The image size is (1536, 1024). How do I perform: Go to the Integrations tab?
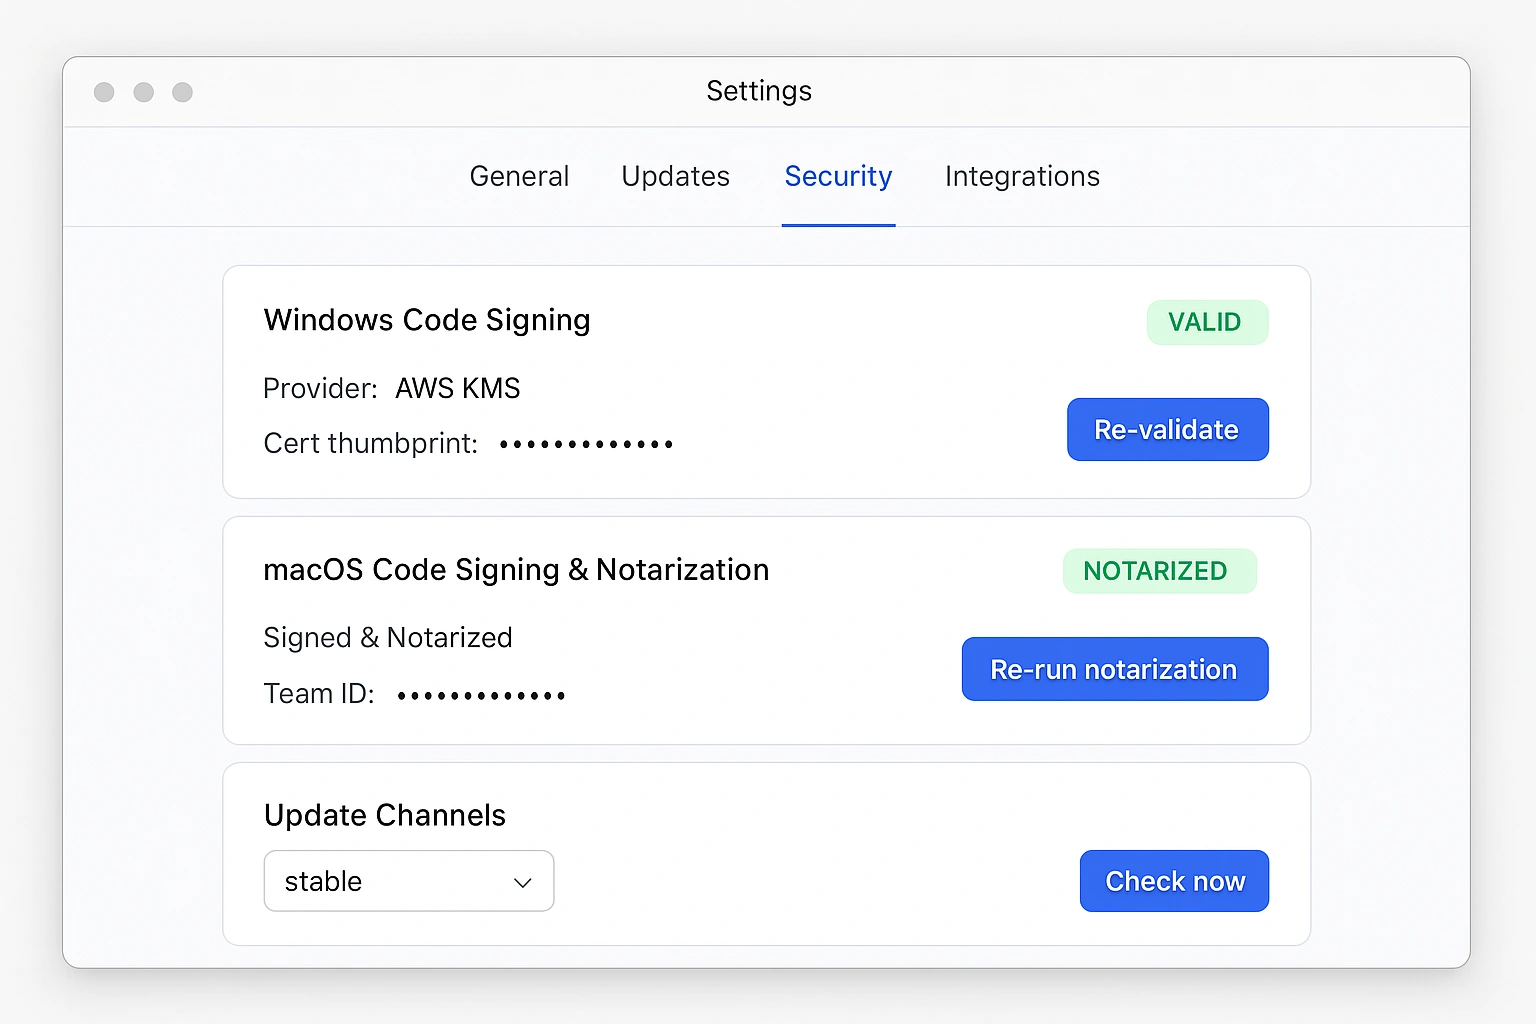[x=1022, y=177]
